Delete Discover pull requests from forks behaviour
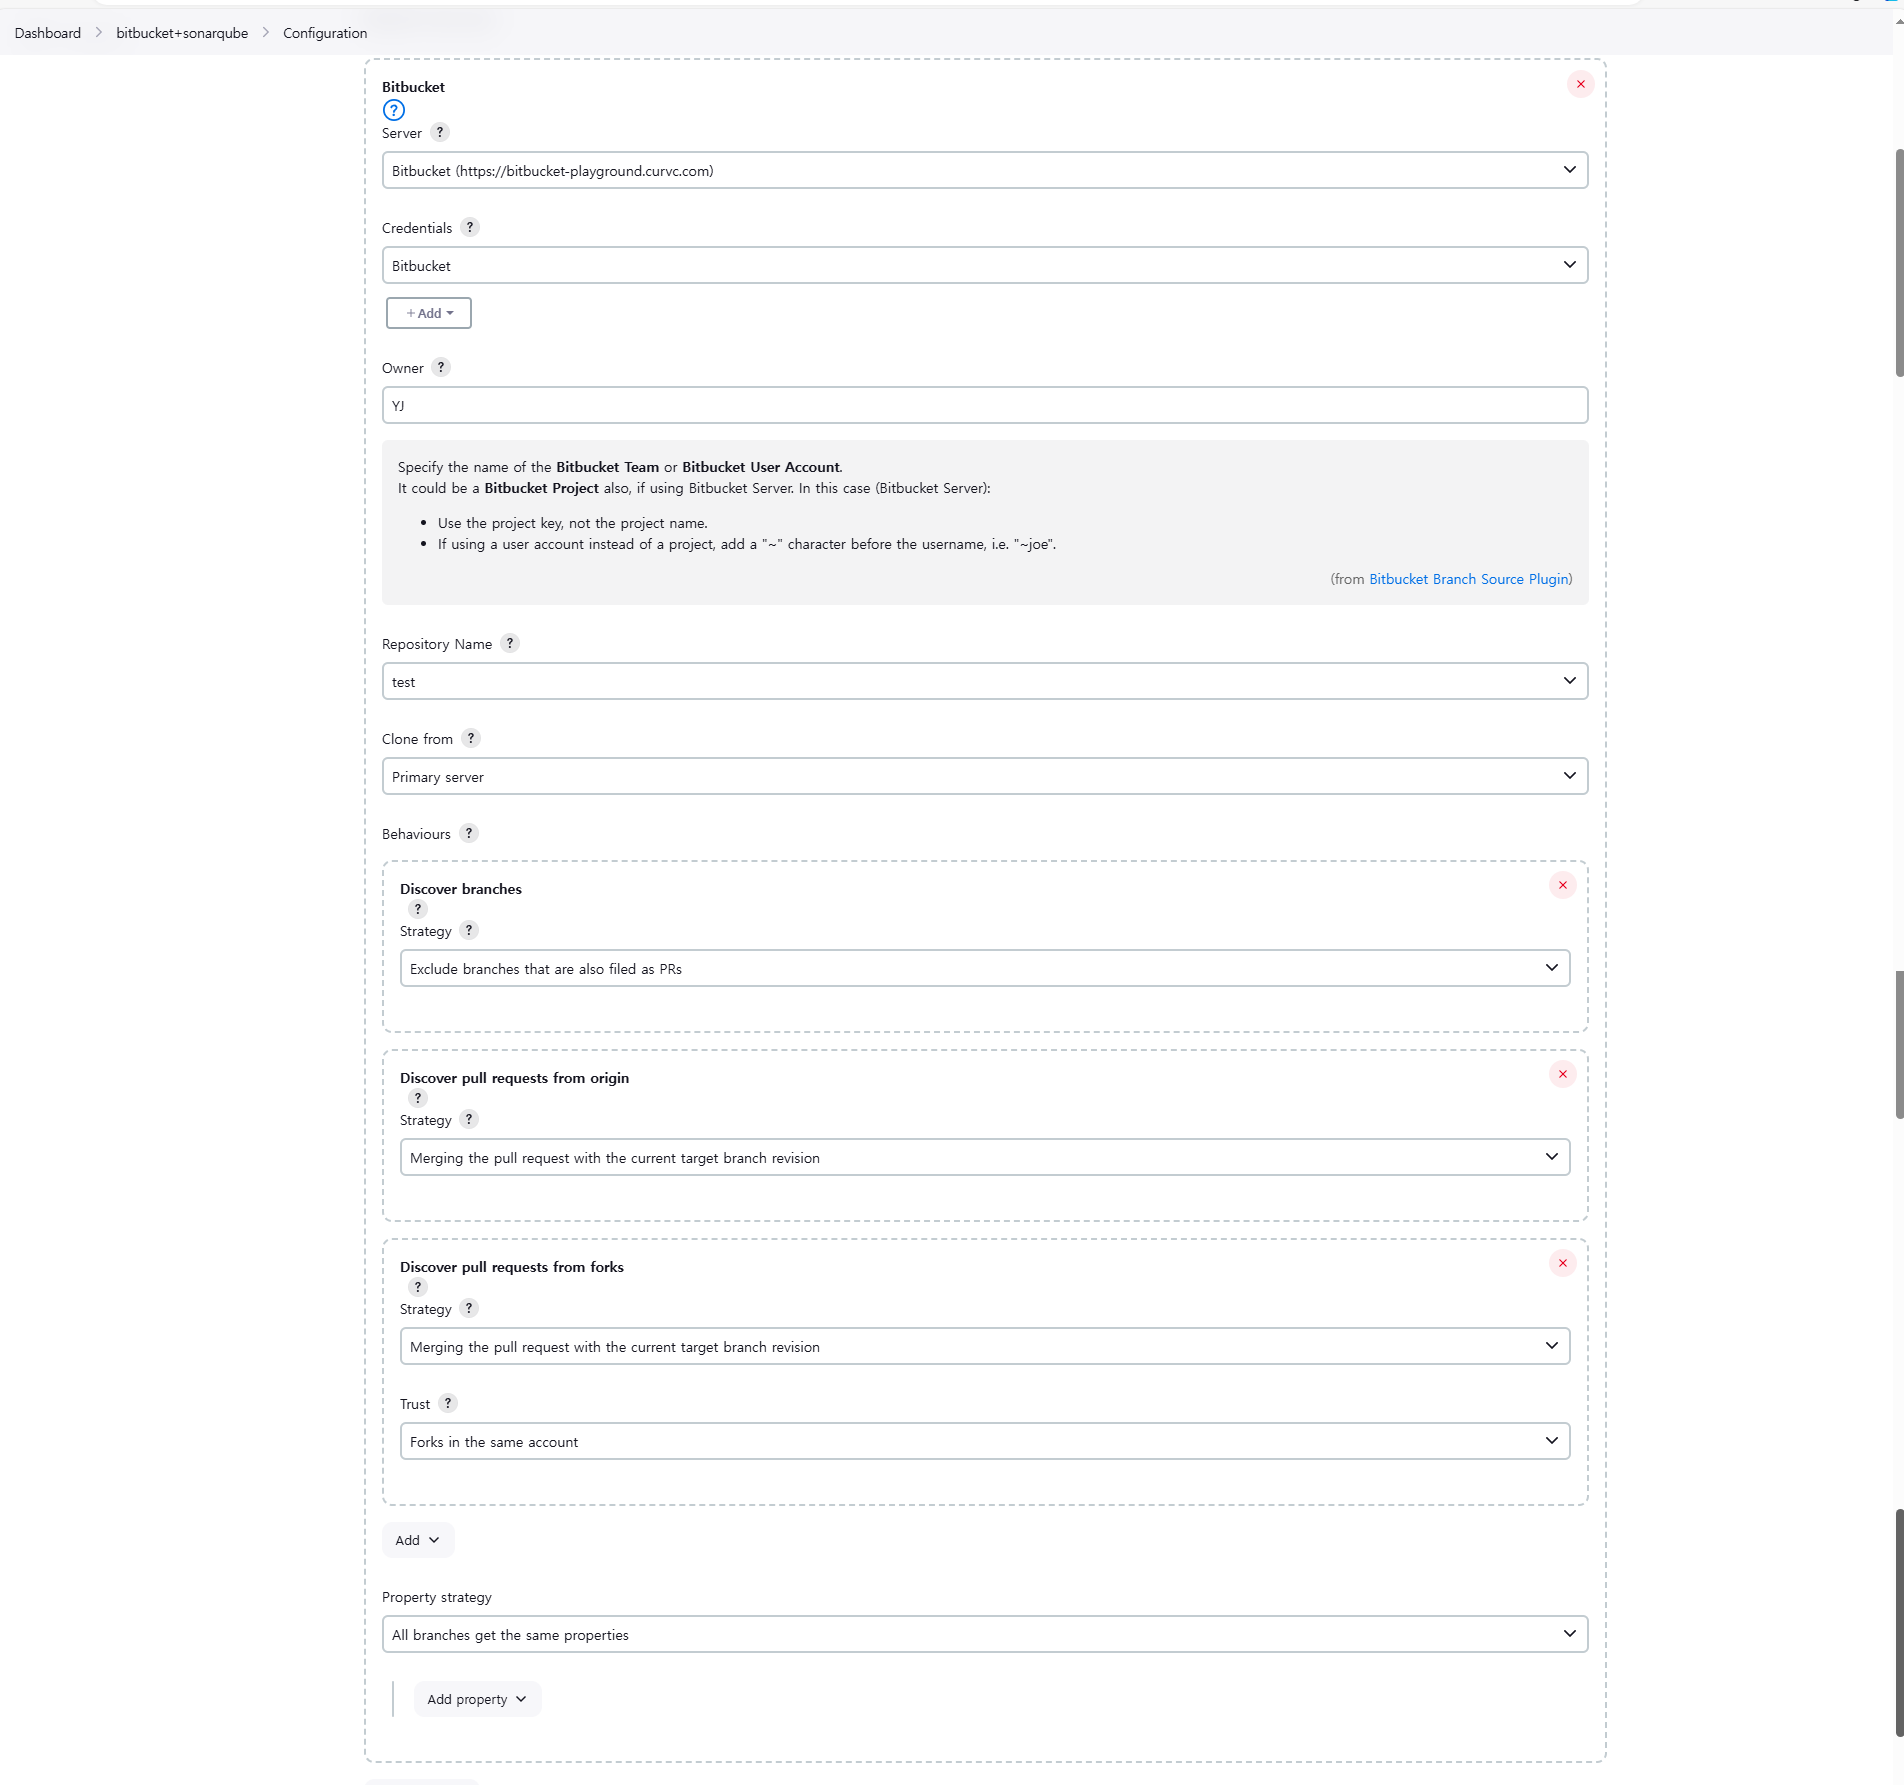 coord(1562,1263)
